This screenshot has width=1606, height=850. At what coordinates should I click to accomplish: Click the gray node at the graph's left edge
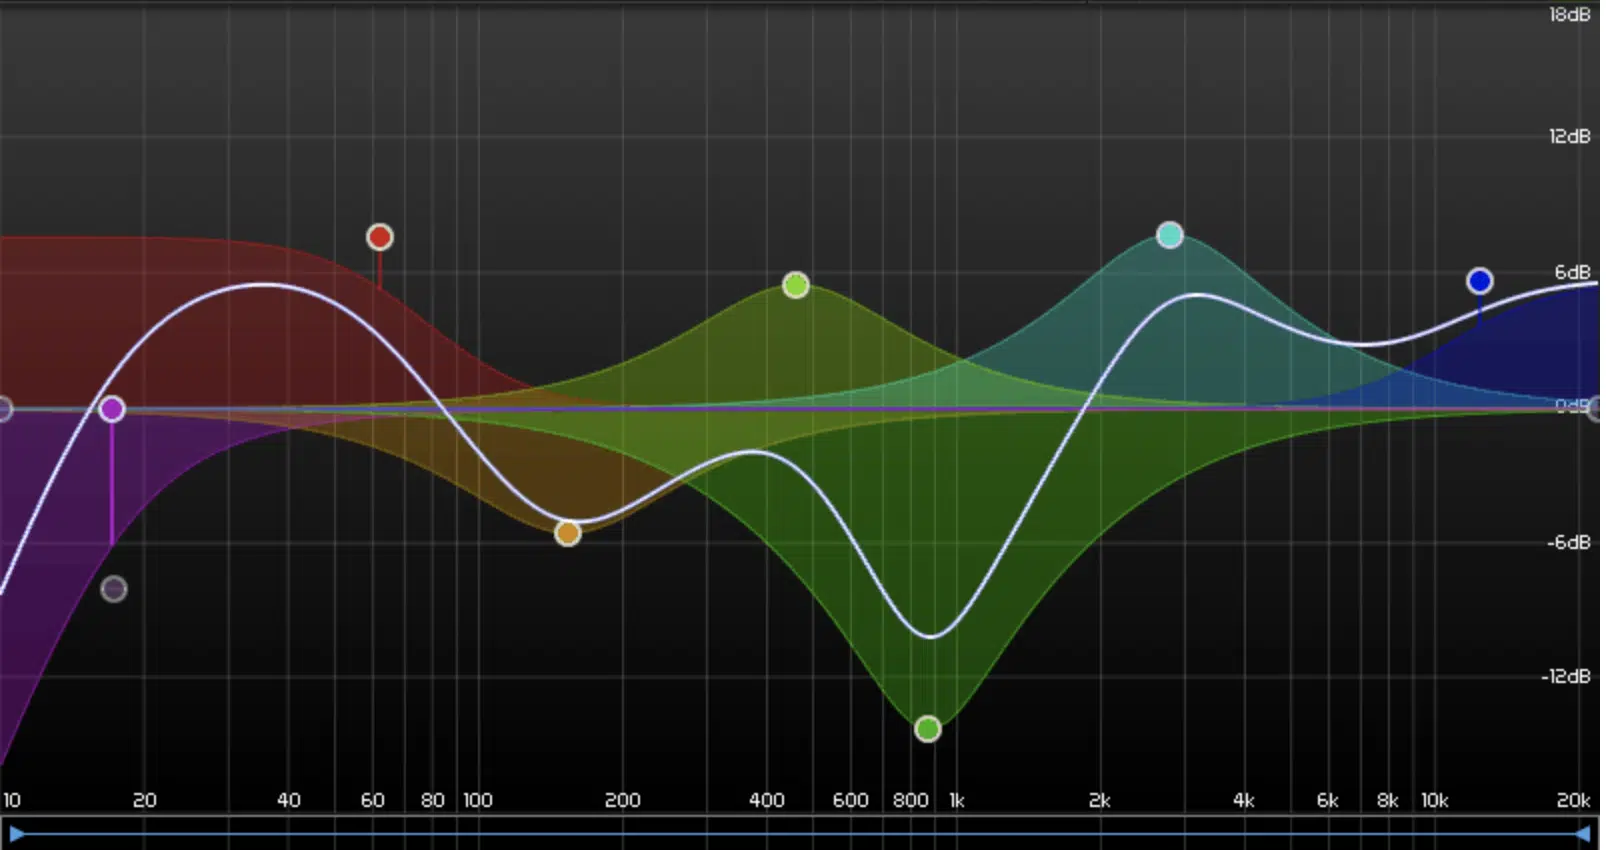4,409
